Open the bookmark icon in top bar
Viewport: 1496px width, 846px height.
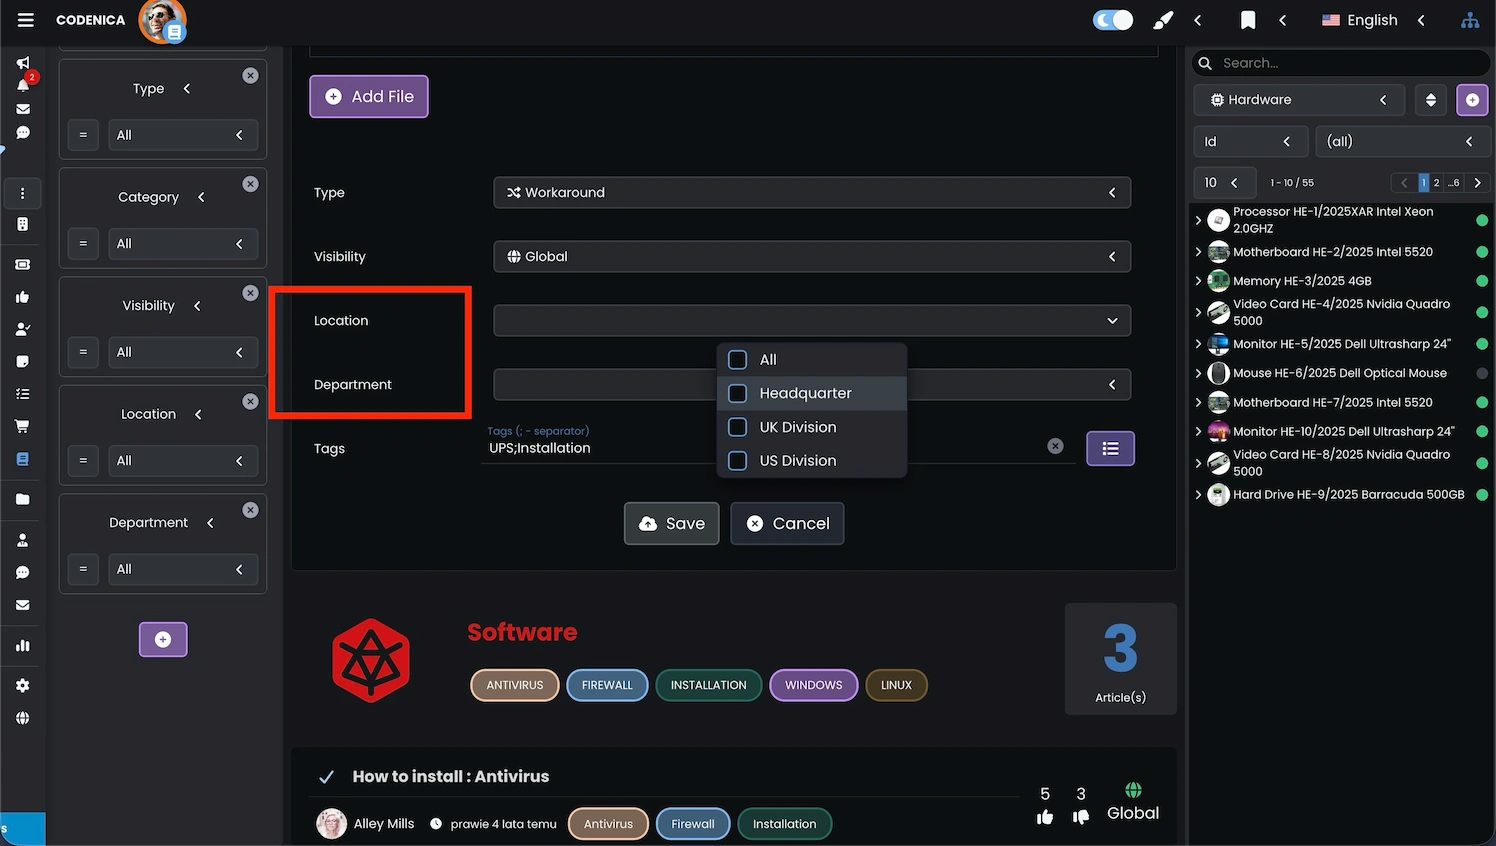[1247, 20]
